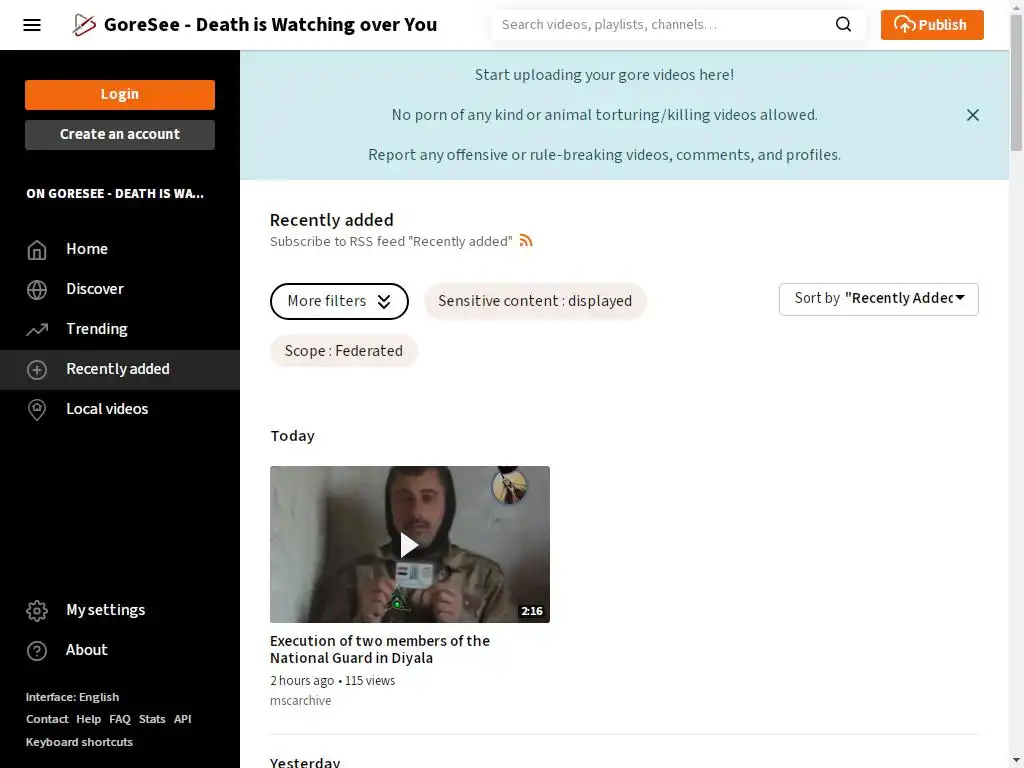Click the '2 hours ago • 115 views' text
The width and height of the screenshot is (1024, 768).
[332, 680]
